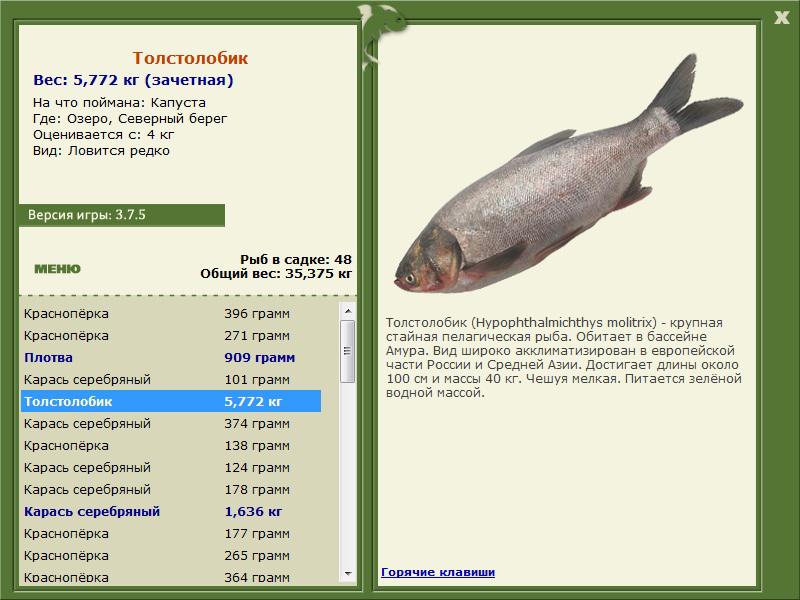This screenshot has width=800, height=600.
Task: Open the Горячие клавиши link
Action: pyautogui.click(x=438, y=572)
